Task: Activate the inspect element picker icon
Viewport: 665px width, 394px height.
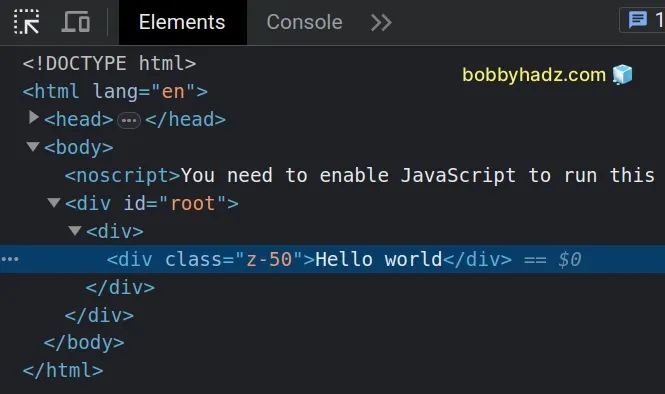Action: coord(26,22)
